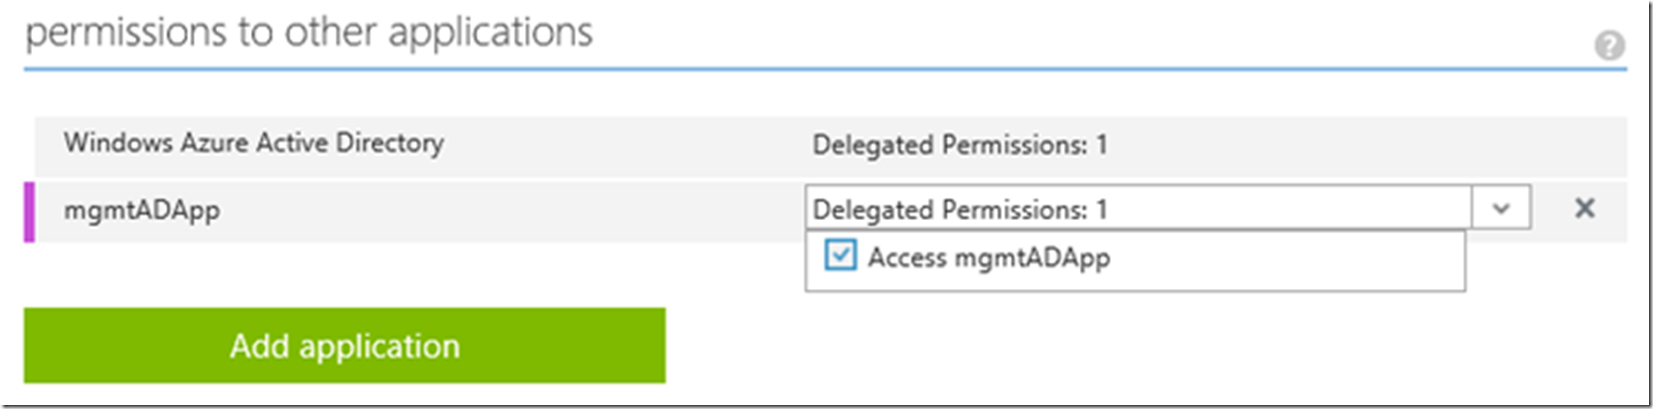Click the checkmark icon next to Access mgmtADApp
Viewport: 1653px width, 409px height.
coord(840,256)
